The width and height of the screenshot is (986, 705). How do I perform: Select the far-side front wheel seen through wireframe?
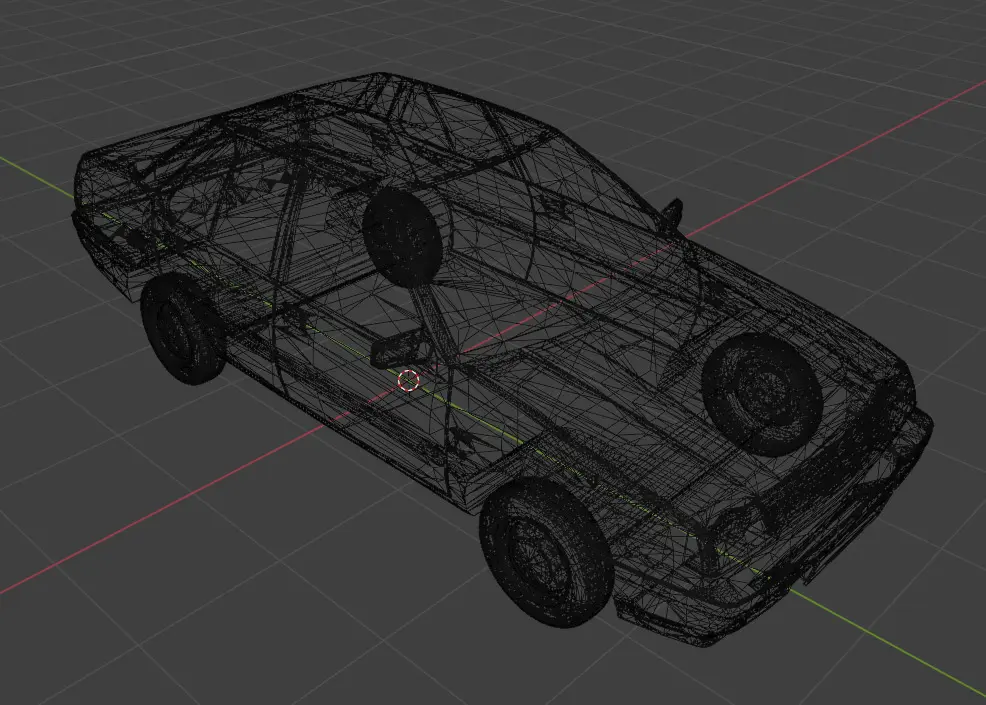tap(762, 394)
